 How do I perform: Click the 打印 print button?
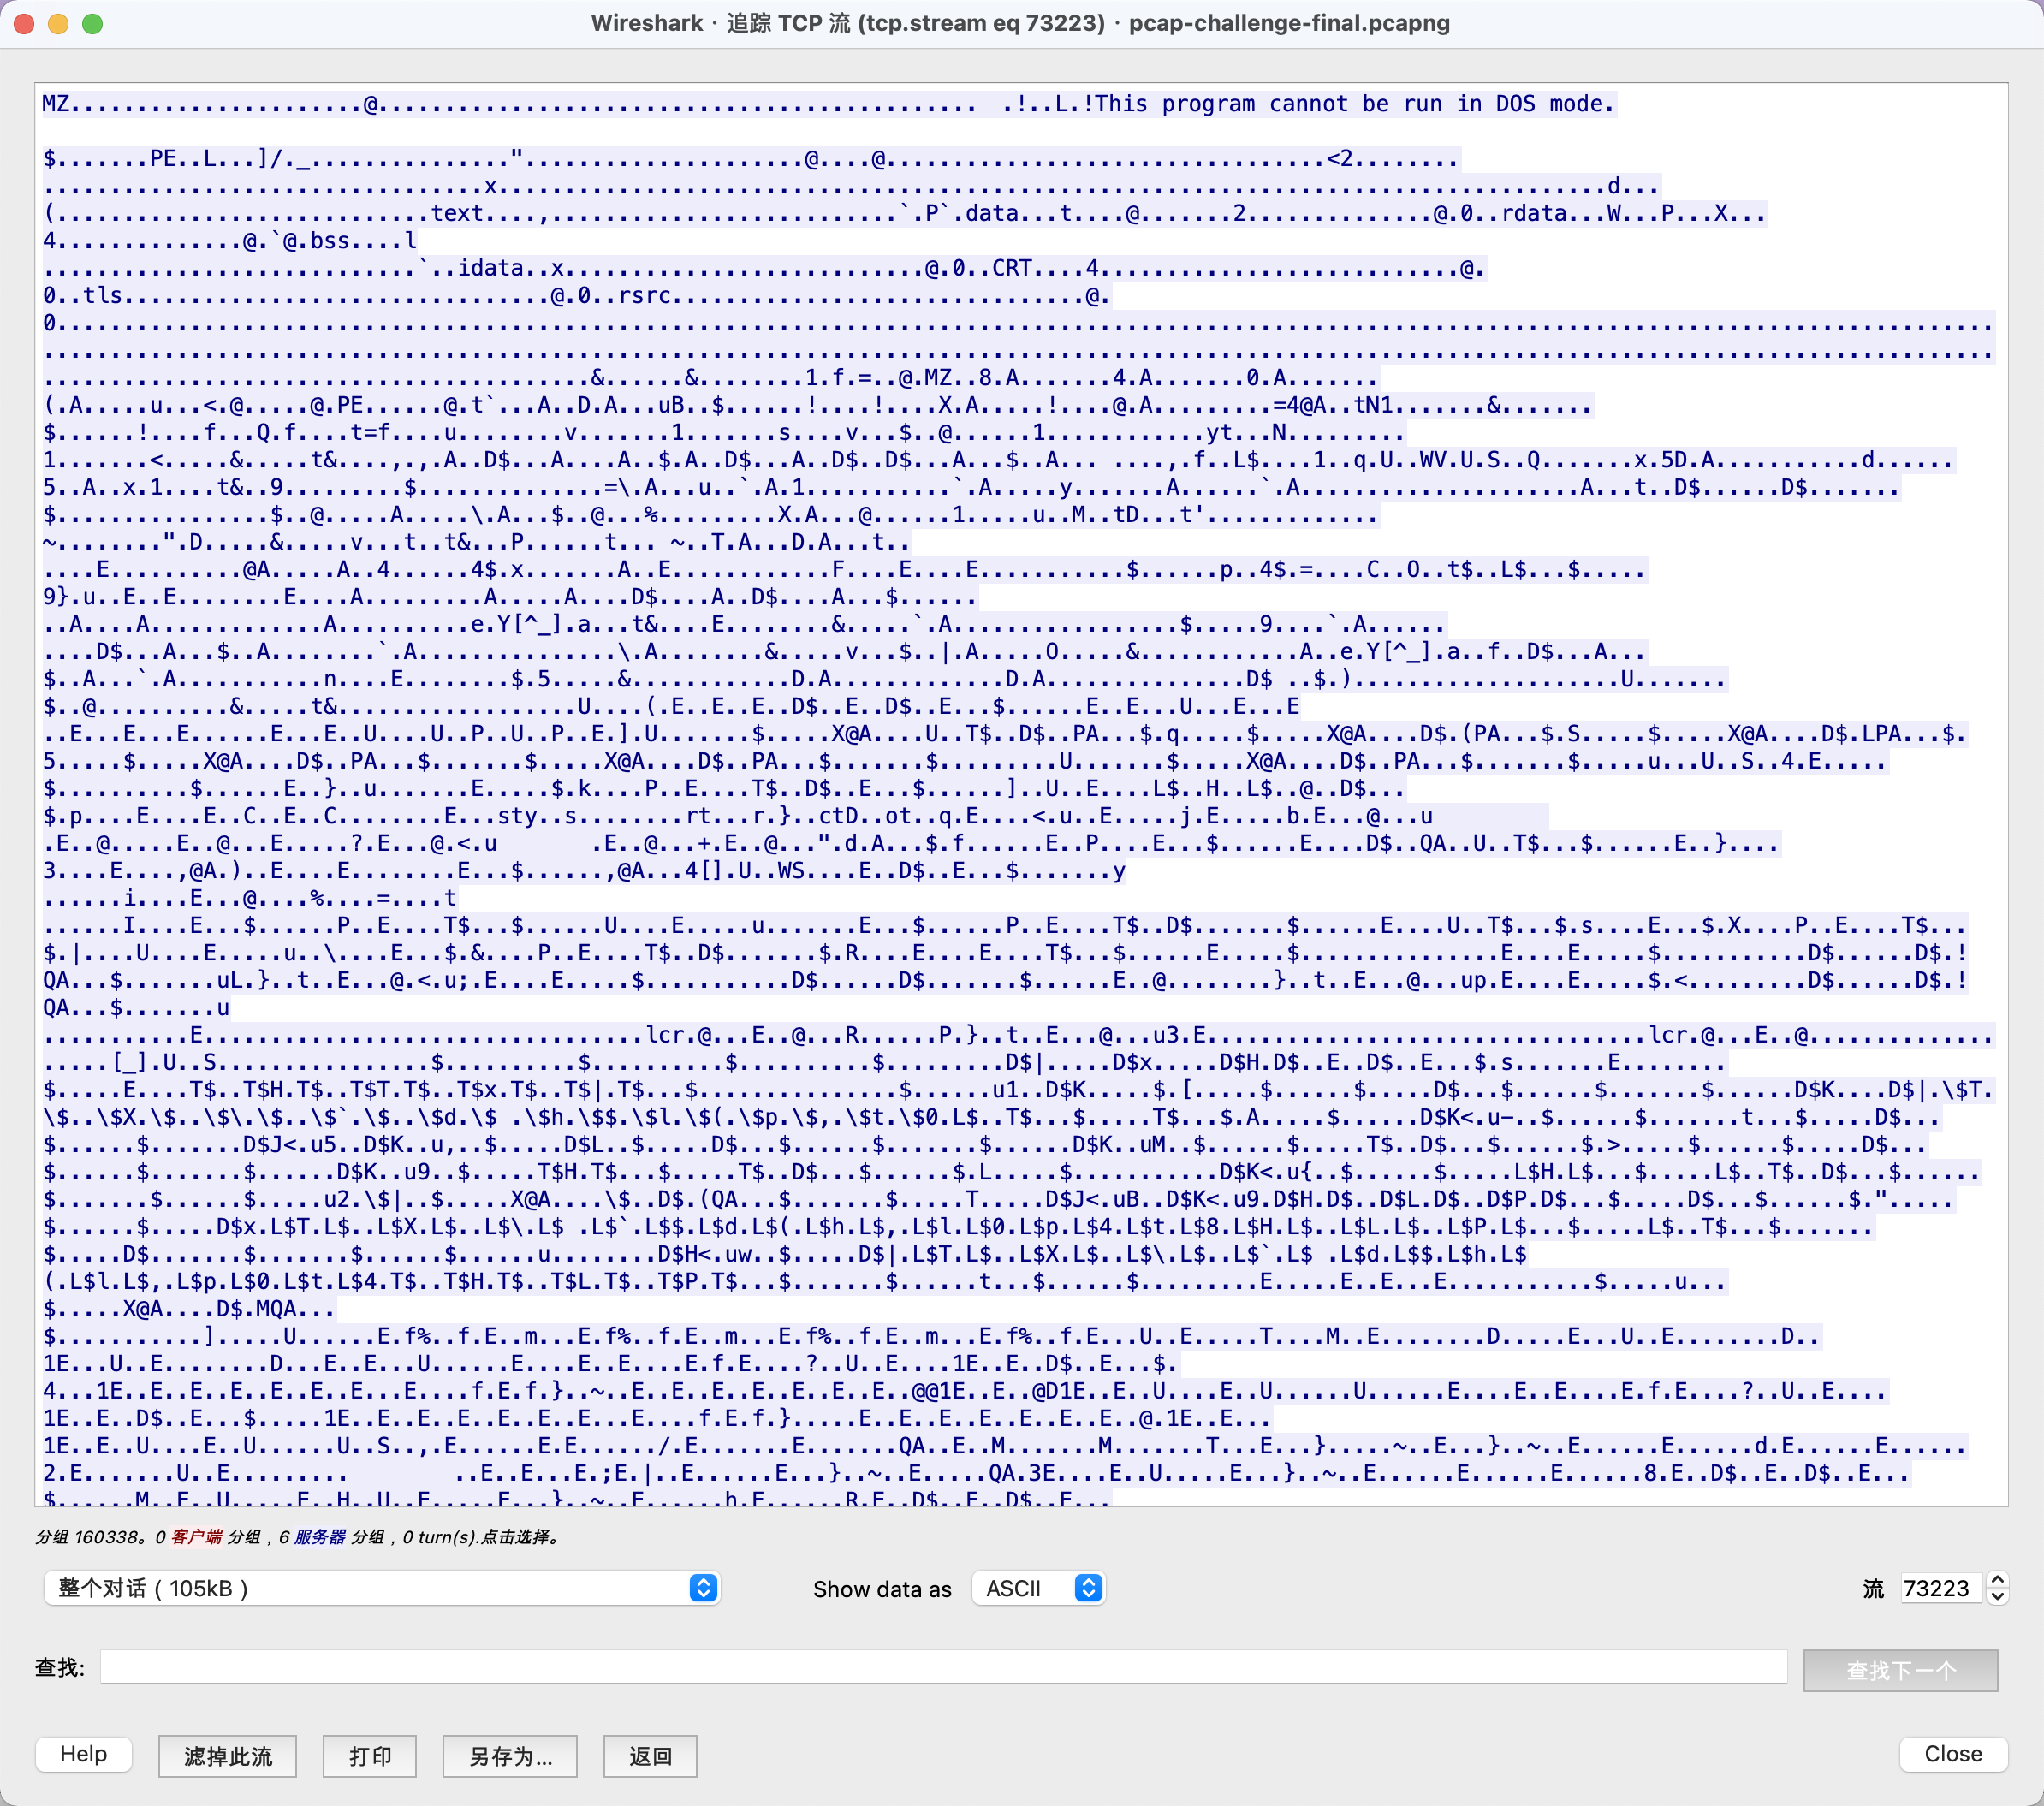tap(369, 1756)
